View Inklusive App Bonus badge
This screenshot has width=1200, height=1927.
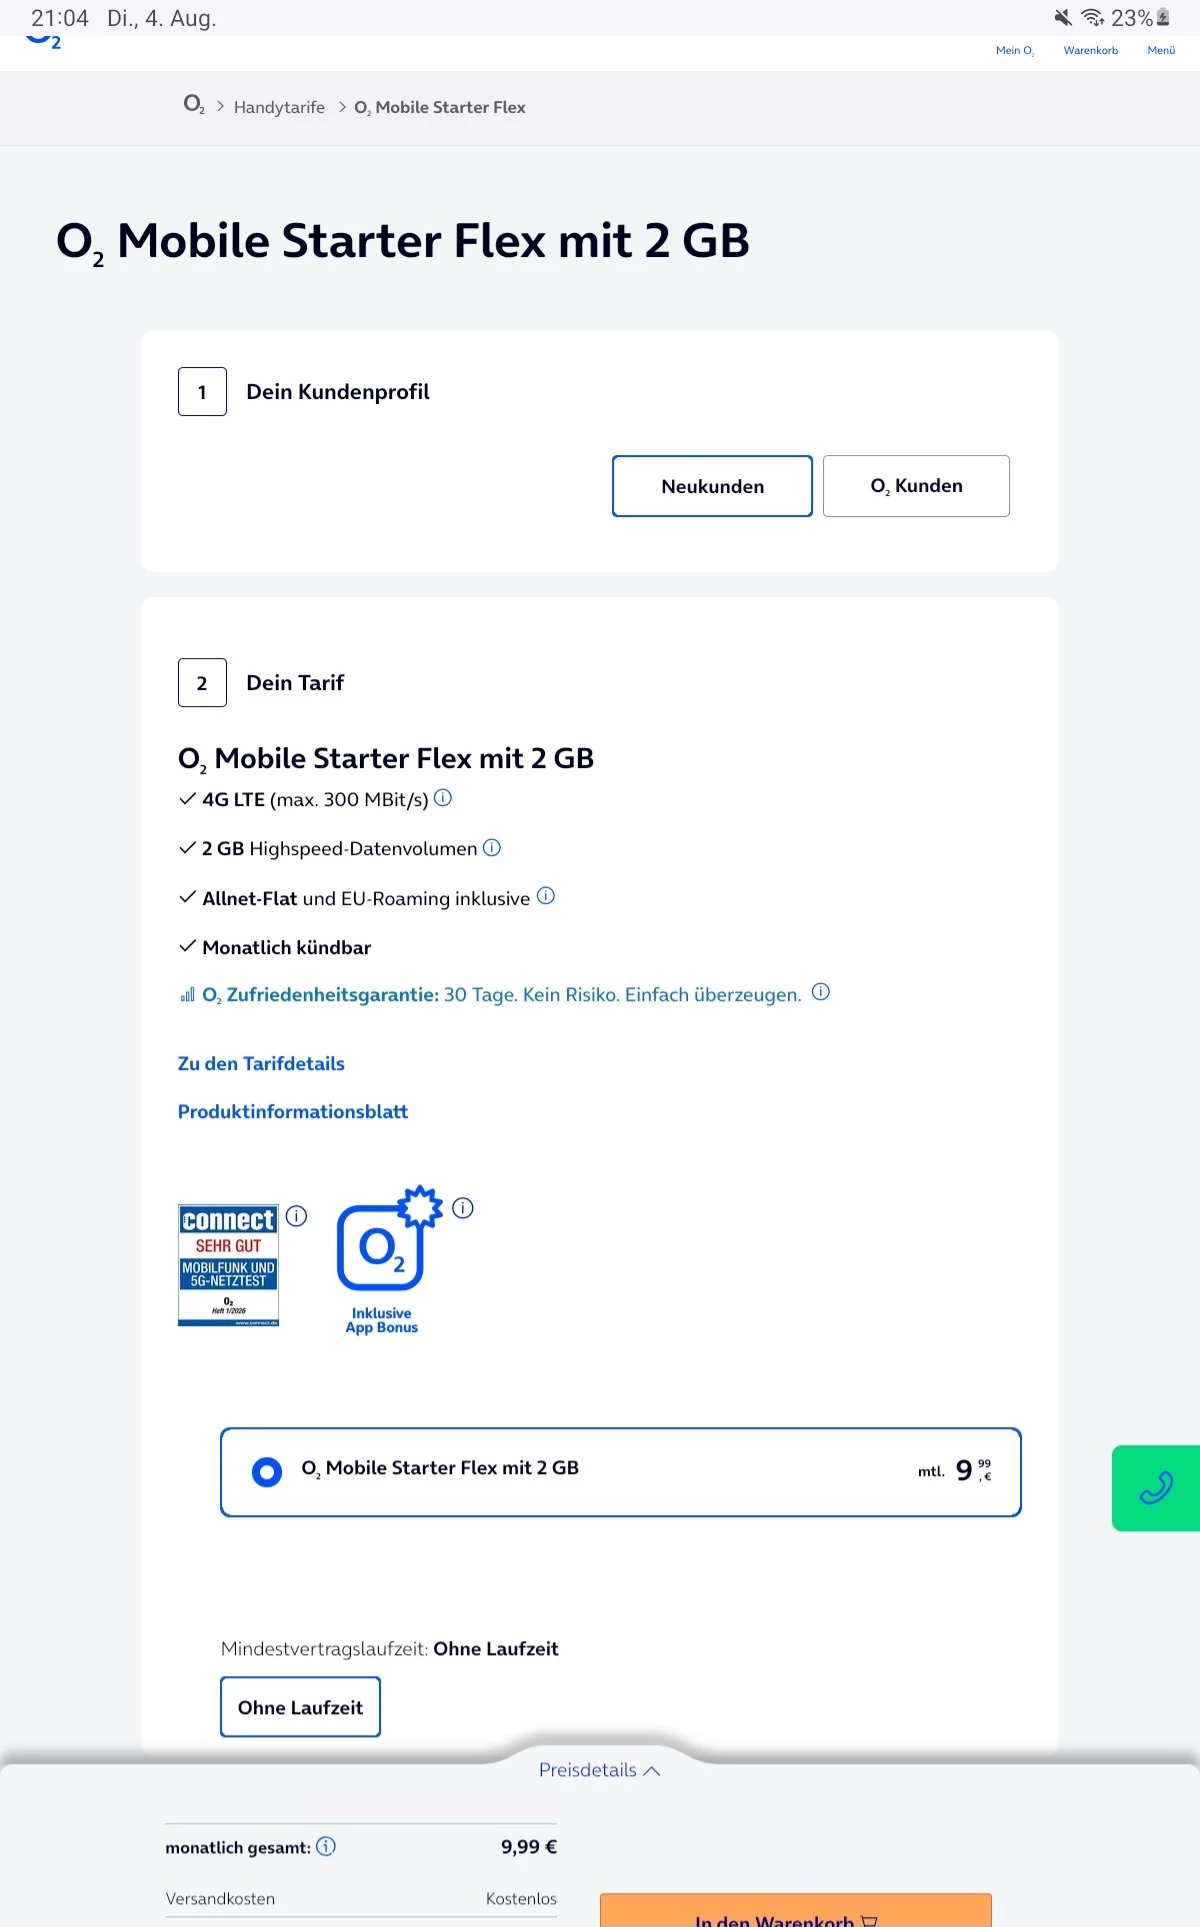(x=388, y=1260)
